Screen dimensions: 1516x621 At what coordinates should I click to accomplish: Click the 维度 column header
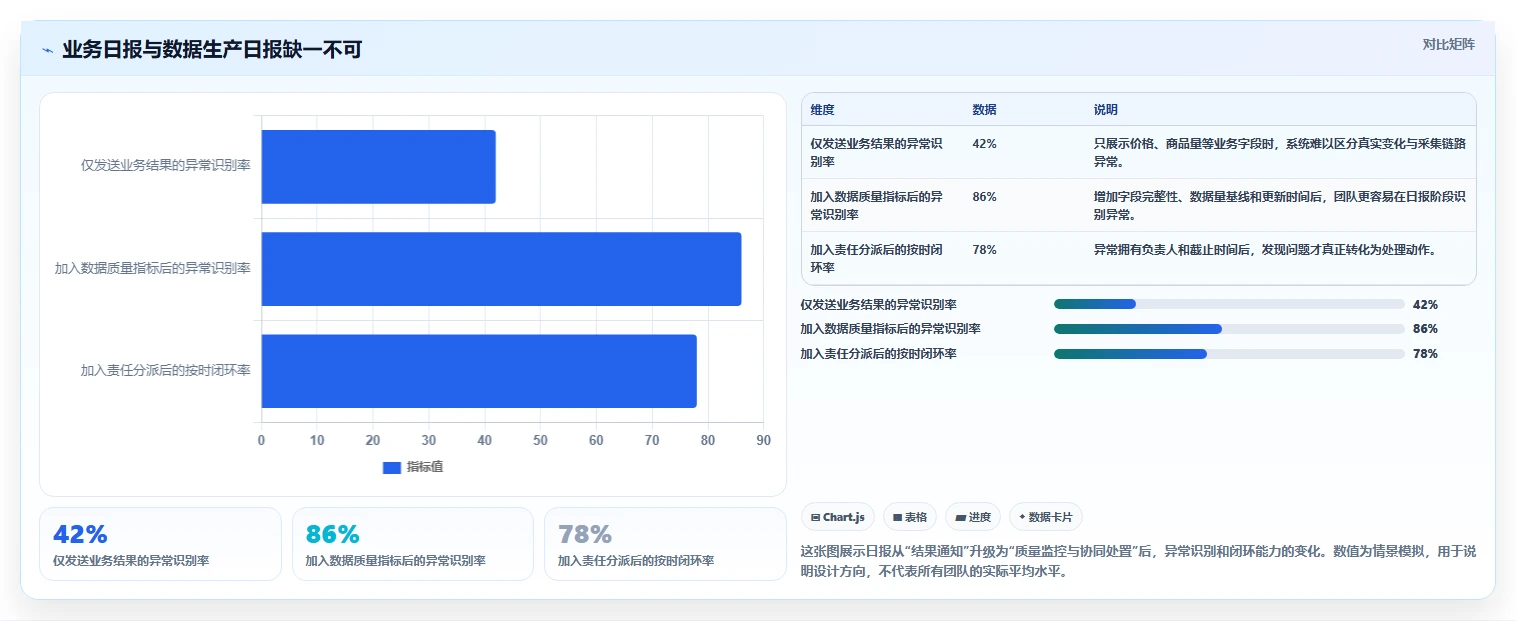[823, 110]
